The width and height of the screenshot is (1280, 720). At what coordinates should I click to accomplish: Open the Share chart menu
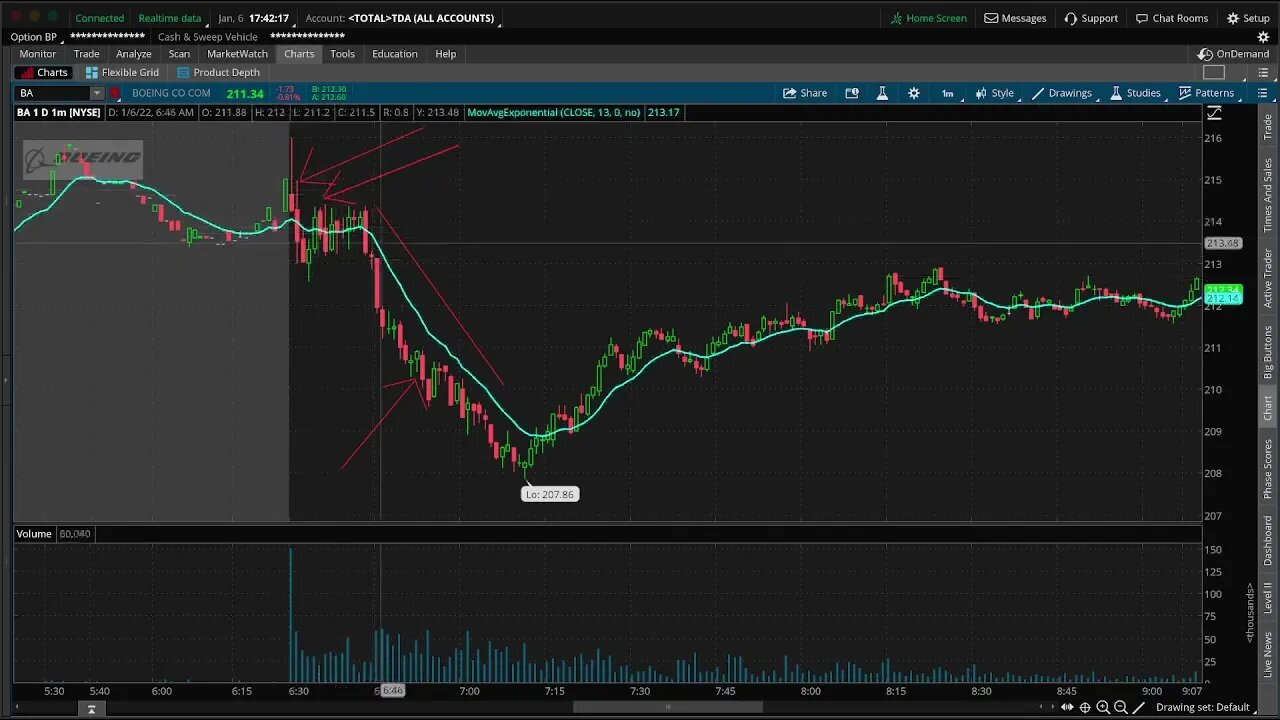(x=805, y=93)
